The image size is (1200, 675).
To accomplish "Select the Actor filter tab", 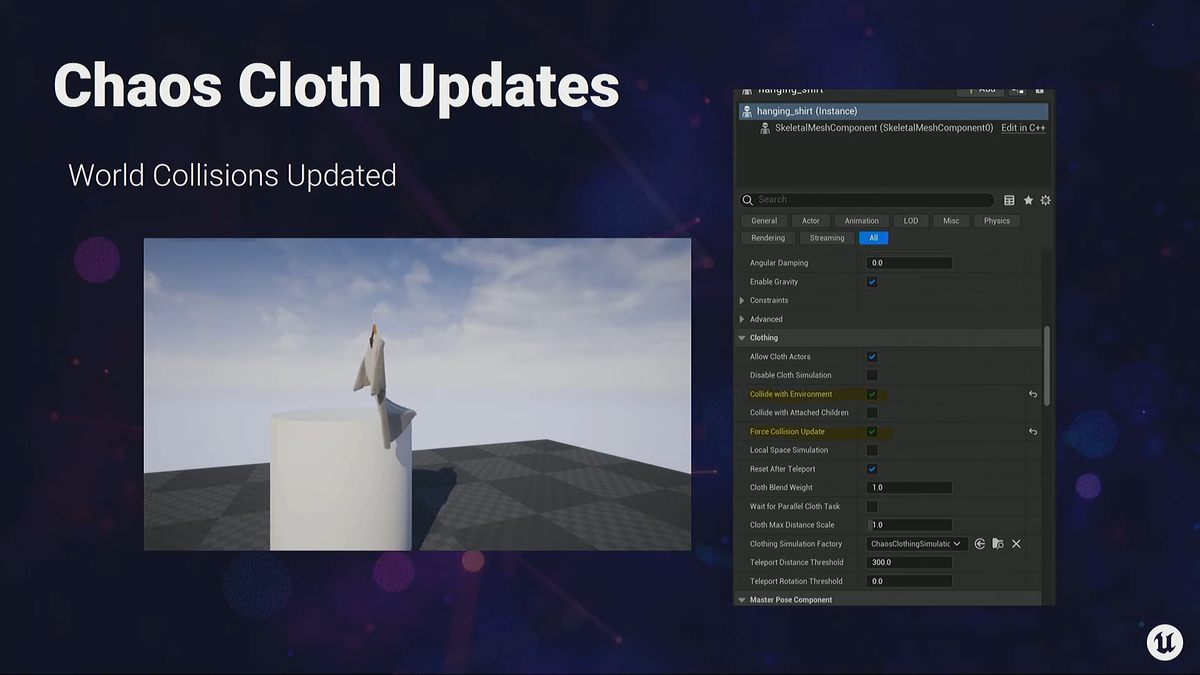I will (811, 221).
